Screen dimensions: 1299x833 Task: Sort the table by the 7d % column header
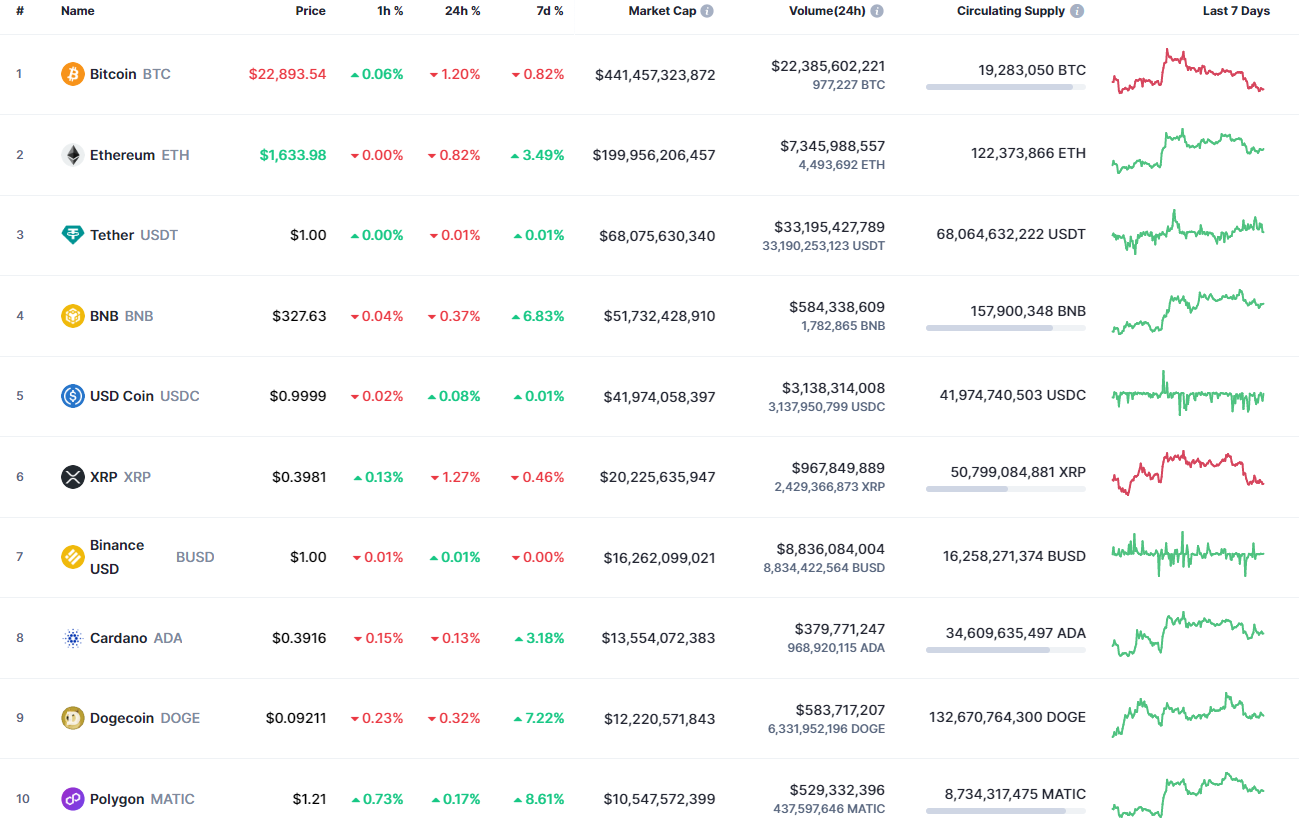(548, 11)
